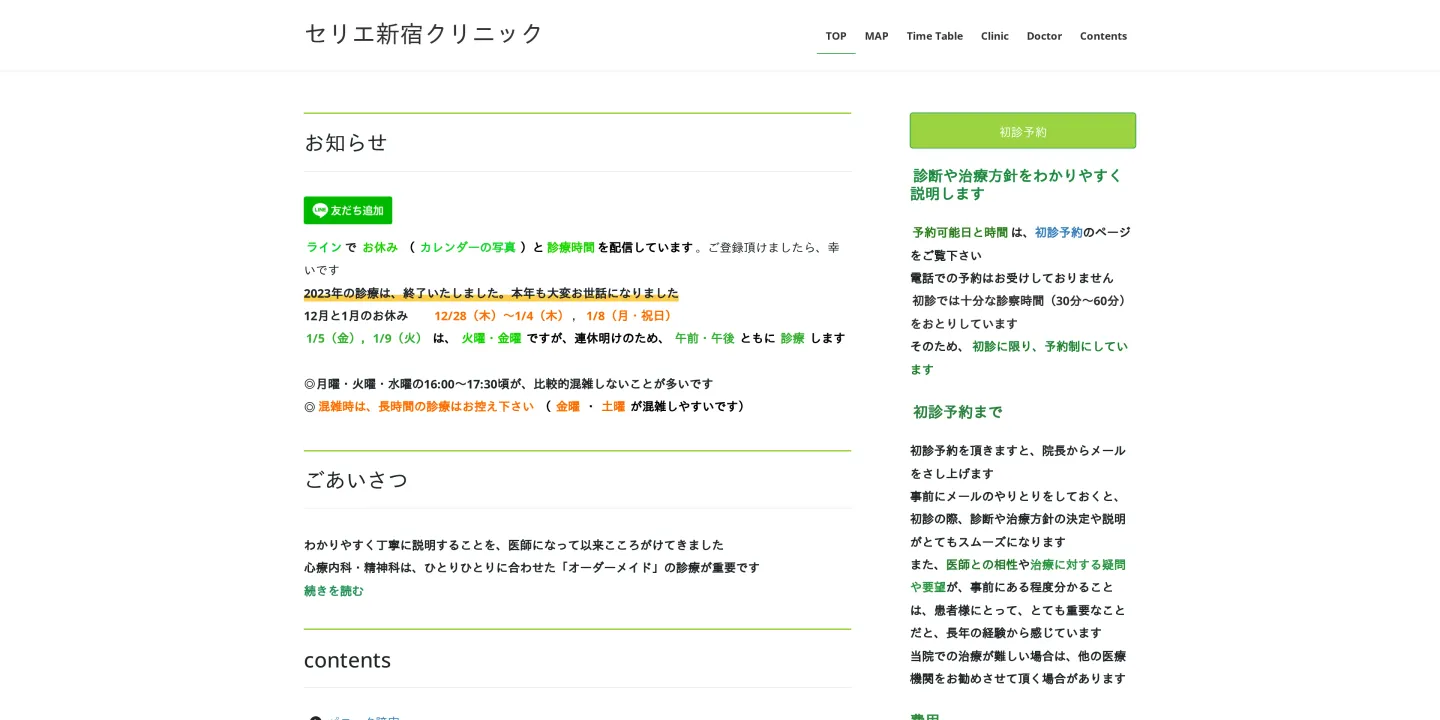Click the LINE icon on the 友だち追加 button

click(320, 210)
